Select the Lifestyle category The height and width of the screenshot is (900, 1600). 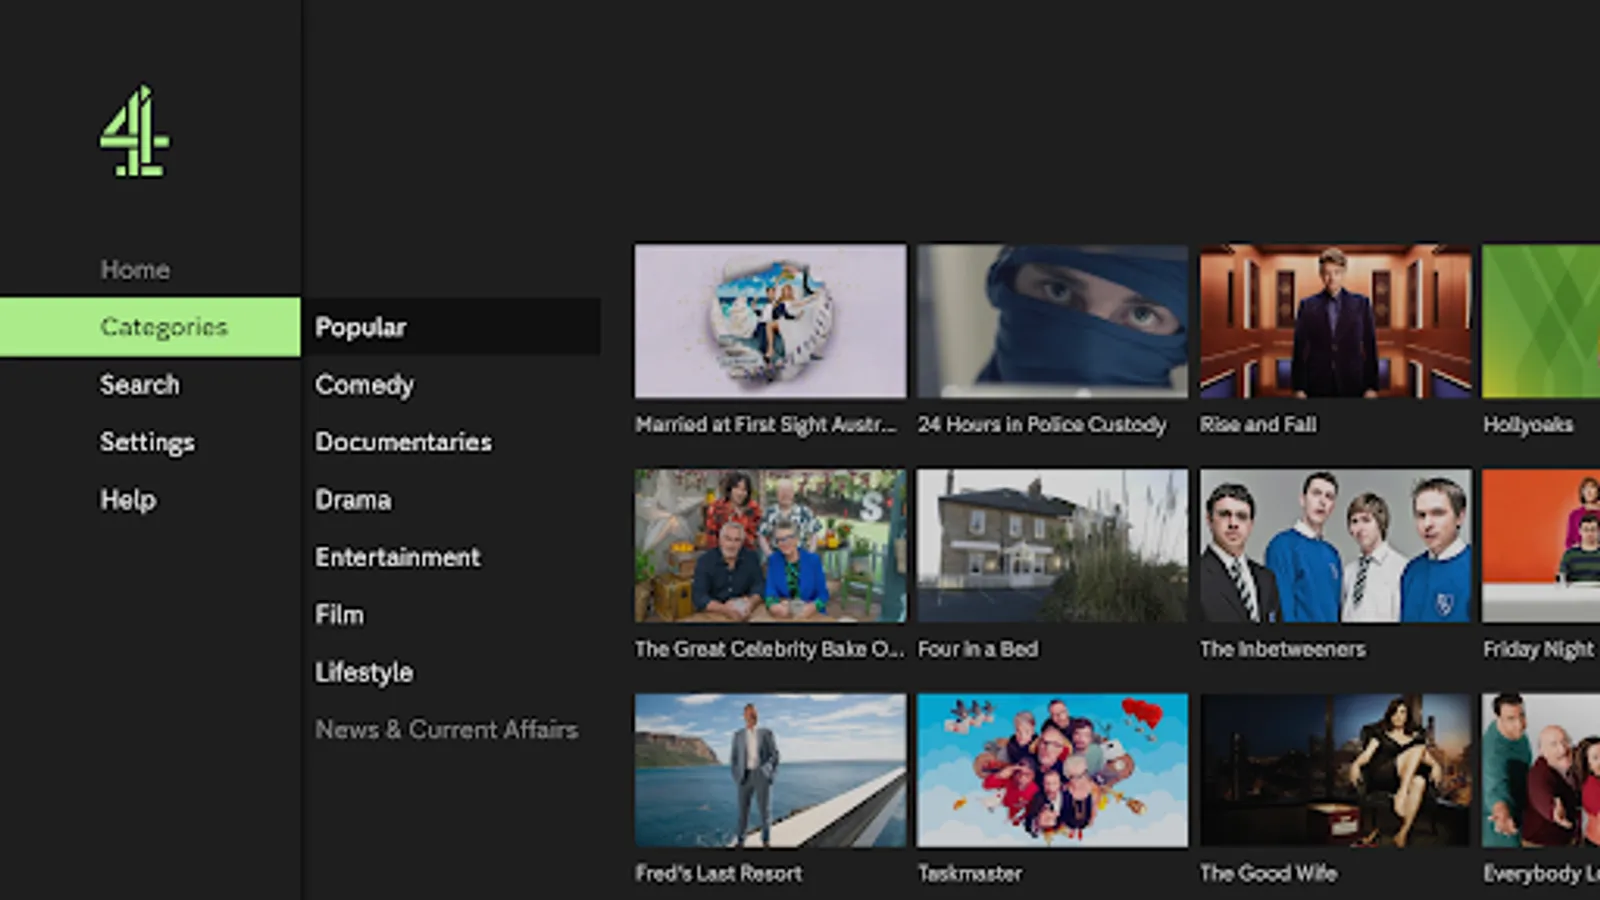364,673
